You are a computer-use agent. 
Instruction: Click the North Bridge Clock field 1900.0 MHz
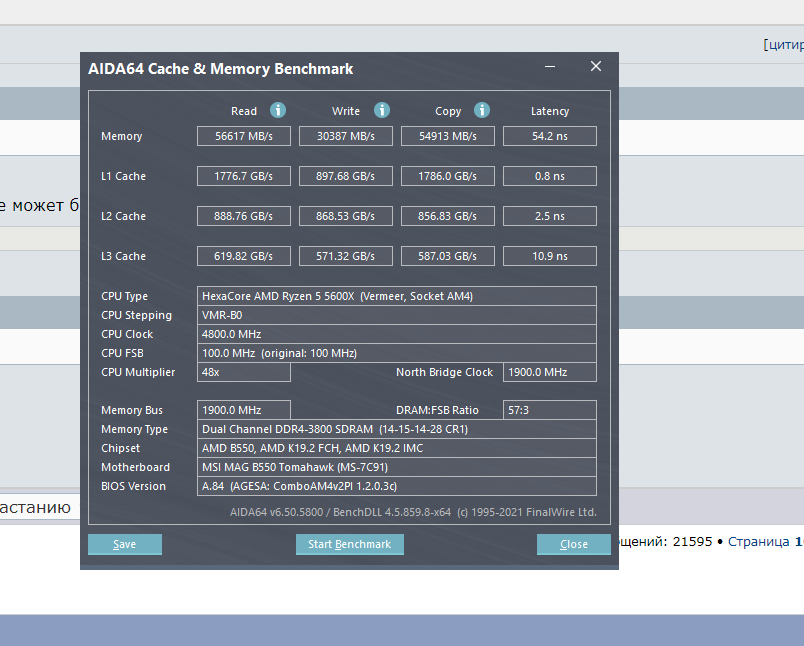coord(550,372)
